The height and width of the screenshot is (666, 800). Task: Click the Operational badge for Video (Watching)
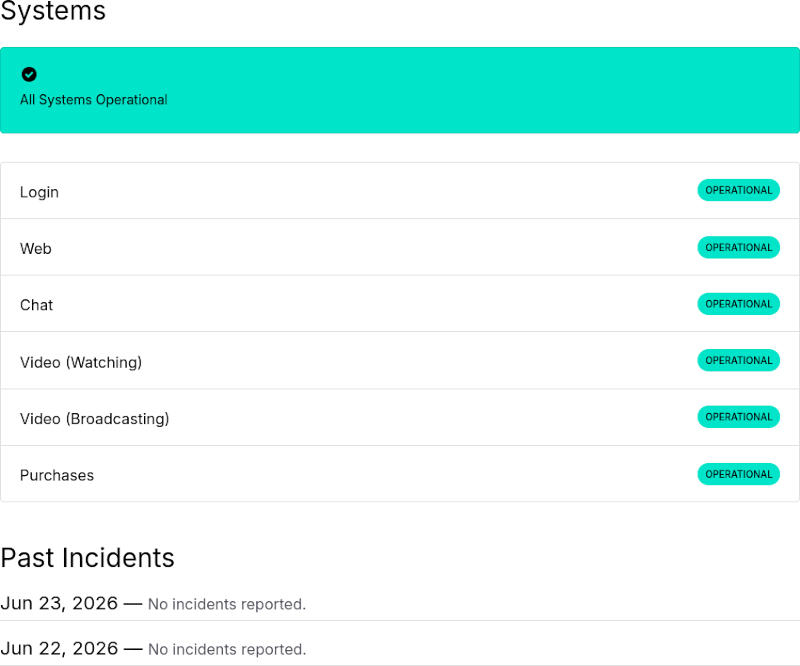738,360
